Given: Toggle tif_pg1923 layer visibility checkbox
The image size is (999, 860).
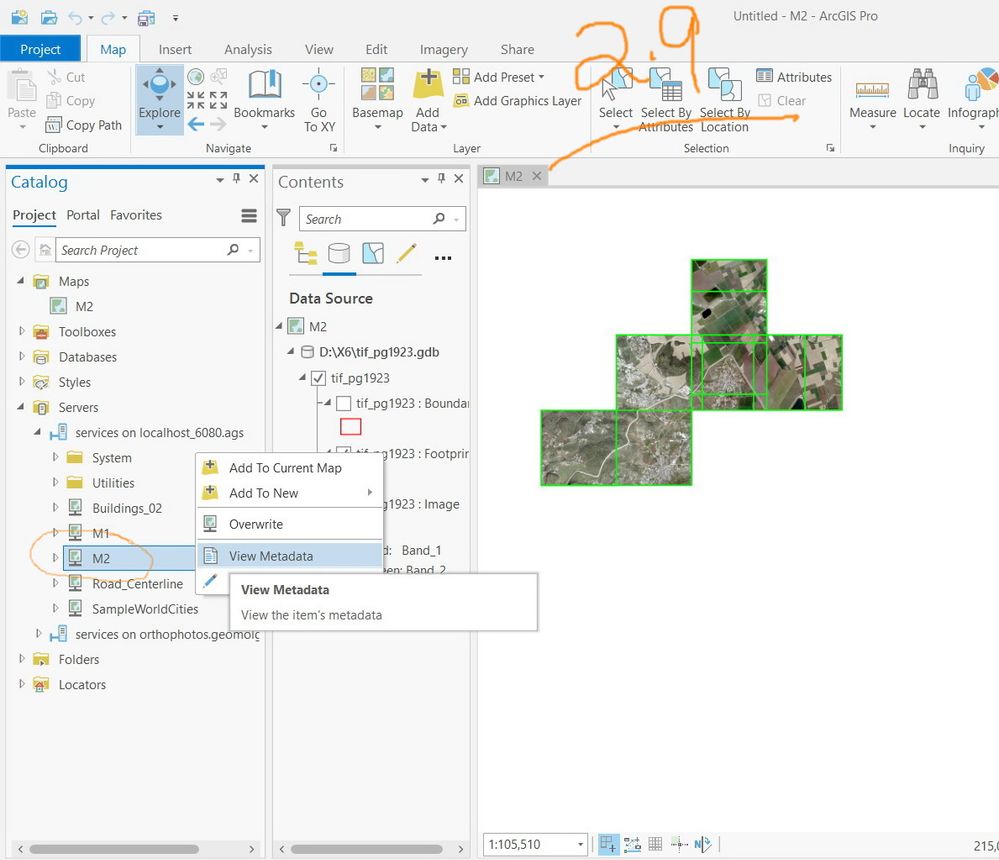Looking at the screenshot, I should tap(318, 378).
